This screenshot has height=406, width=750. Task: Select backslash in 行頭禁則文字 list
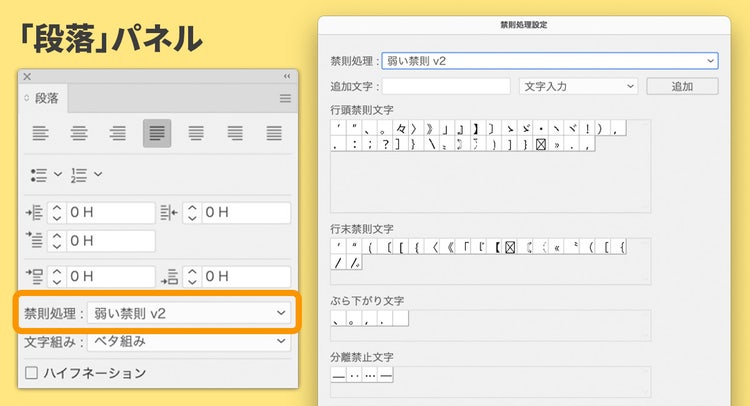click(x=432, y=143)
